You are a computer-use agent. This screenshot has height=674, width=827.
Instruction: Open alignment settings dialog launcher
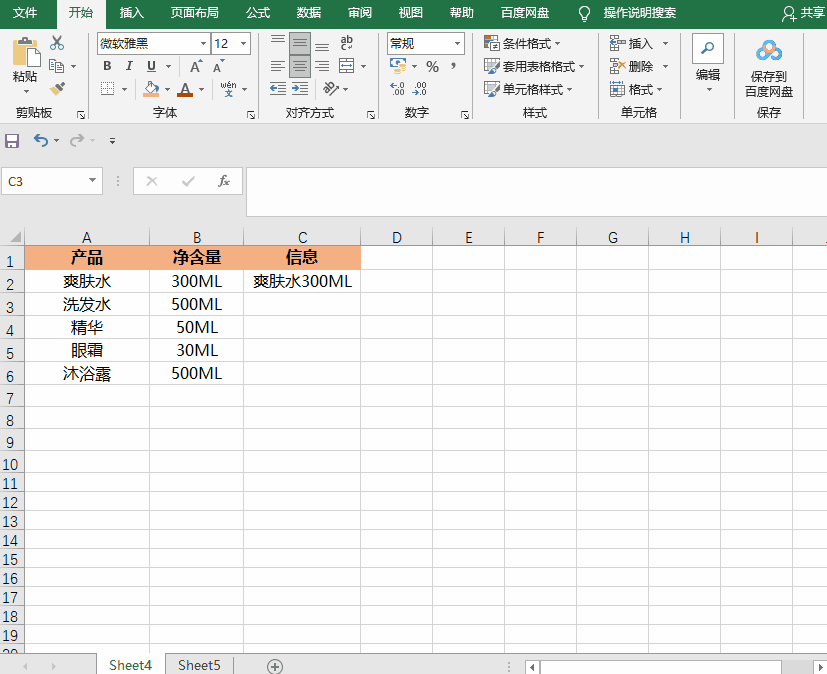[x=371, y=114]
